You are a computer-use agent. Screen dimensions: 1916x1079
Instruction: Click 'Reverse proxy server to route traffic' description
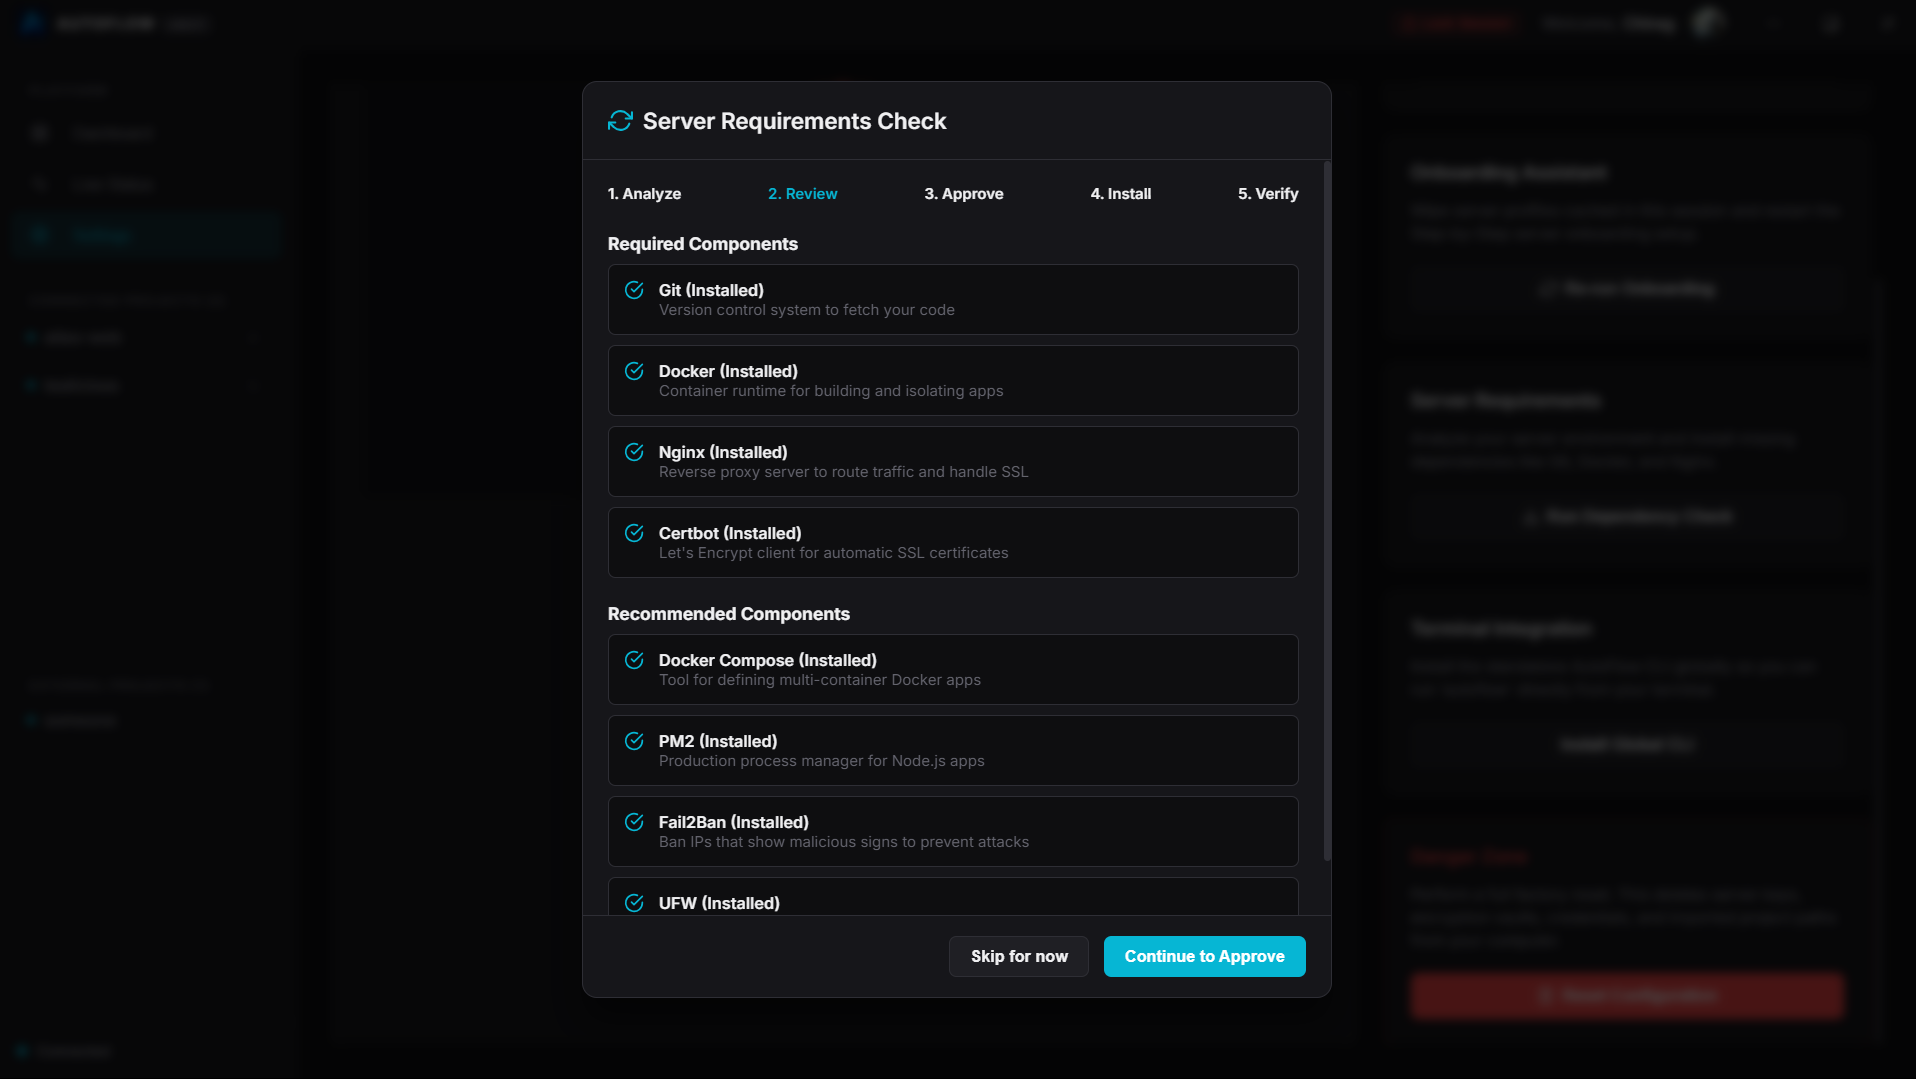pyautogui.click(x=843, y=472)
